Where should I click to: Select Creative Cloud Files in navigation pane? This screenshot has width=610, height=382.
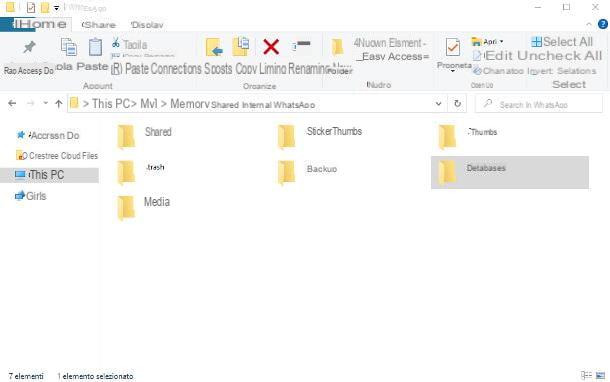57,156
